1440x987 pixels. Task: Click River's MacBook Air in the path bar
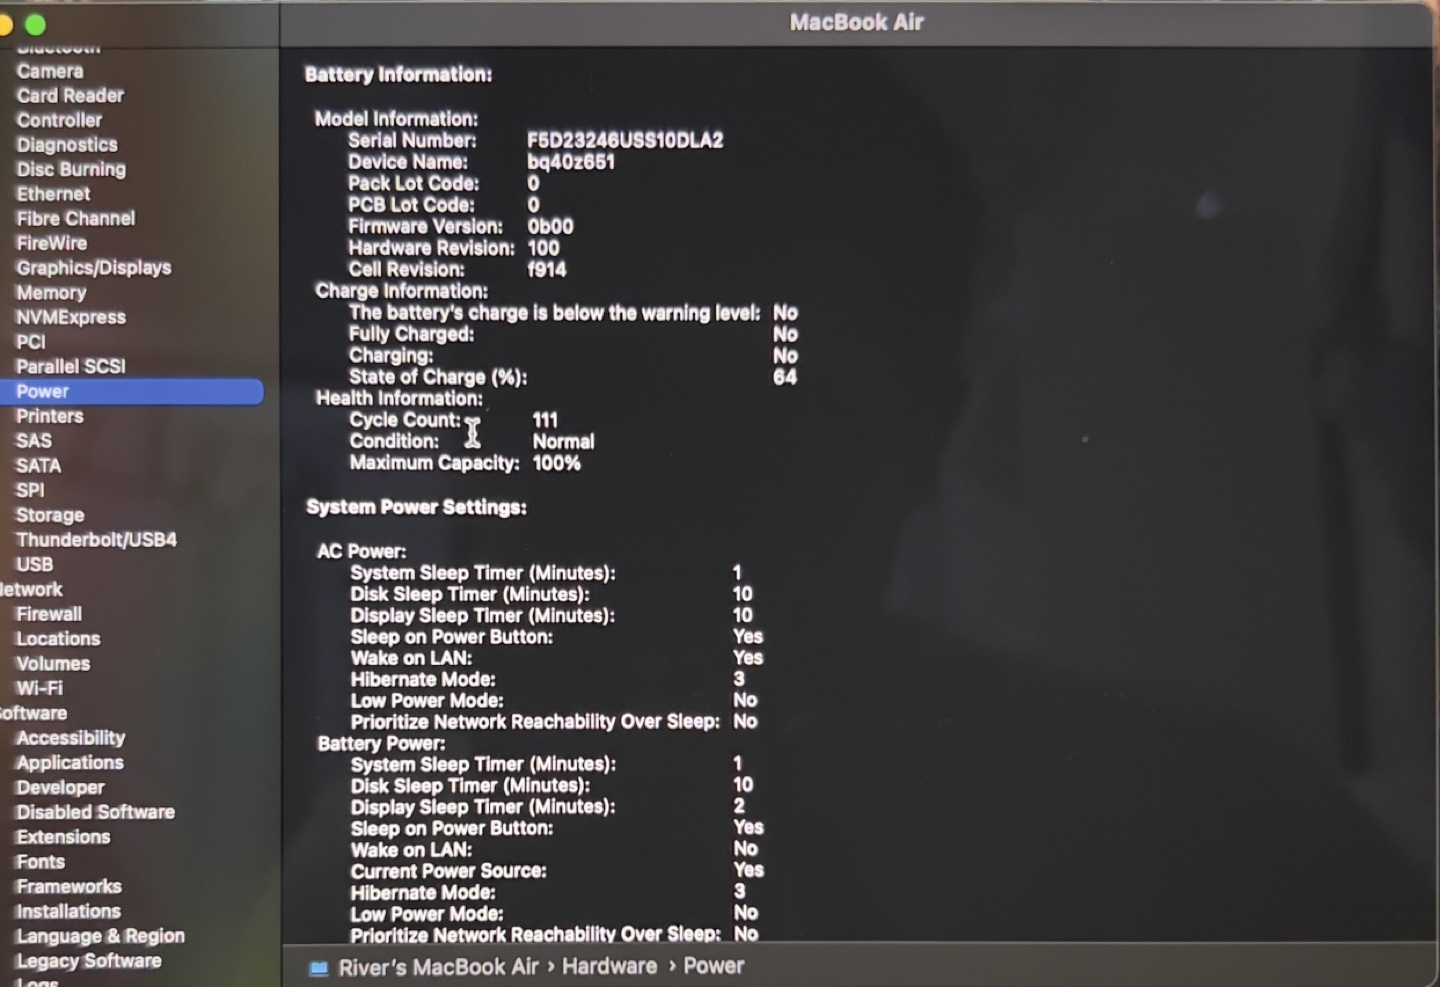(x=438, y=968)
